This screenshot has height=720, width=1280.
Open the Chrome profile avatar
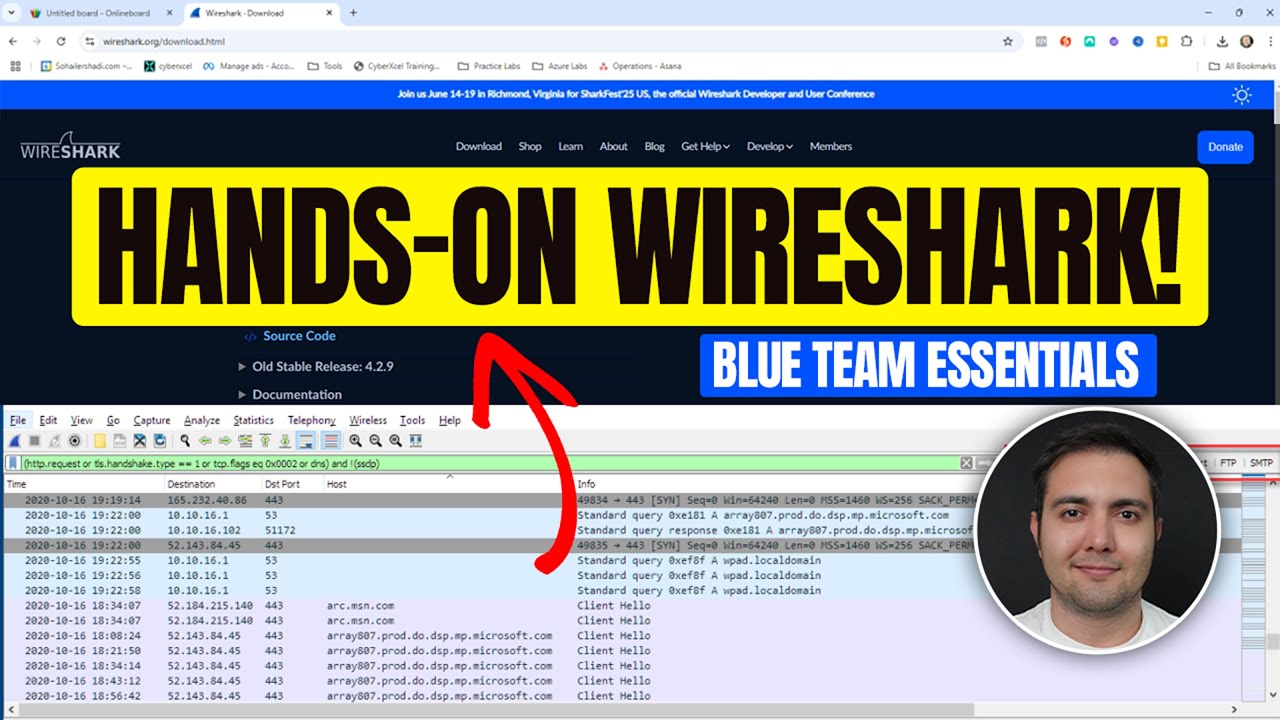(1246, 41)
